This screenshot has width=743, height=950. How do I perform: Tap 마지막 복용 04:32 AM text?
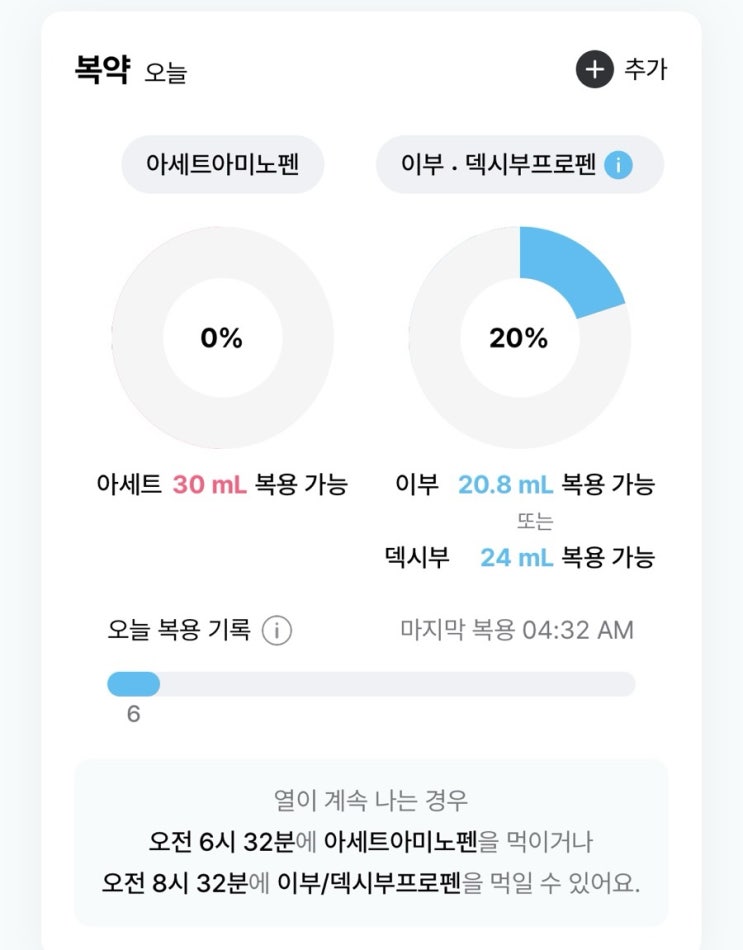pos(517,630)
